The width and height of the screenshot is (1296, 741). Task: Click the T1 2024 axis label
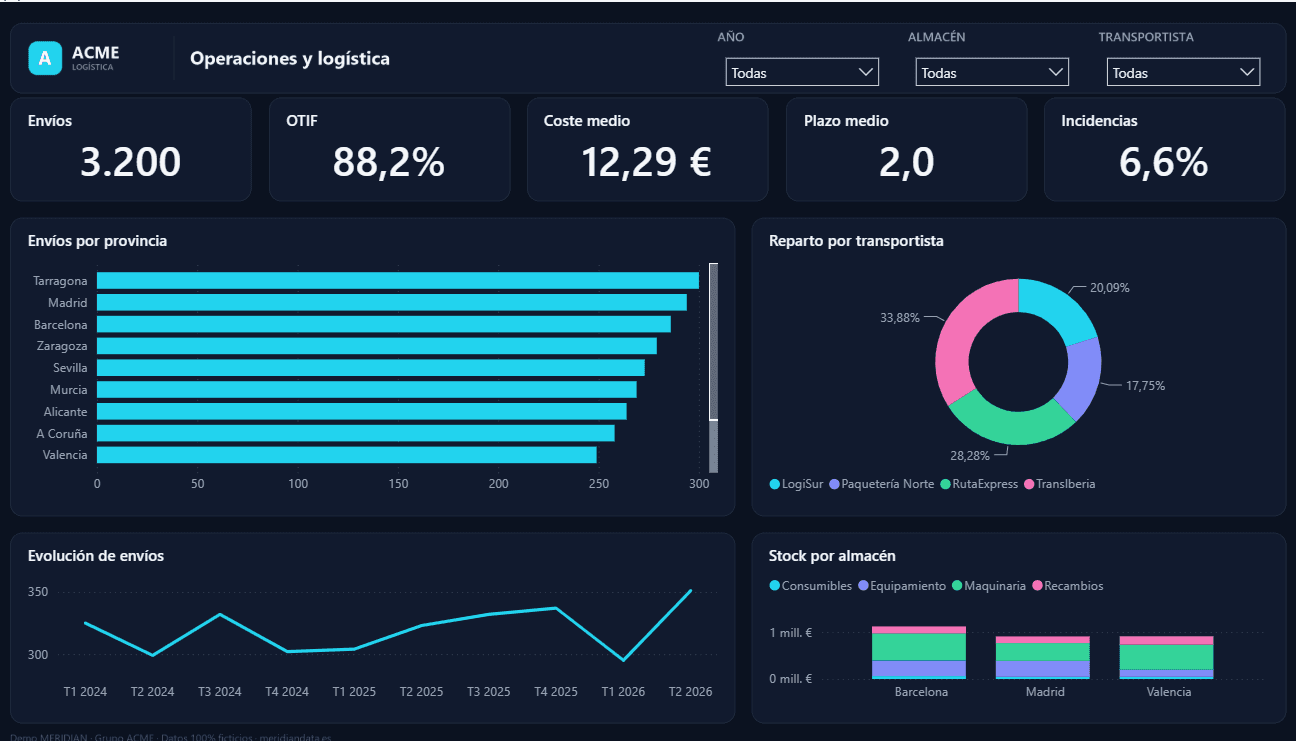(x=85, y=691)
